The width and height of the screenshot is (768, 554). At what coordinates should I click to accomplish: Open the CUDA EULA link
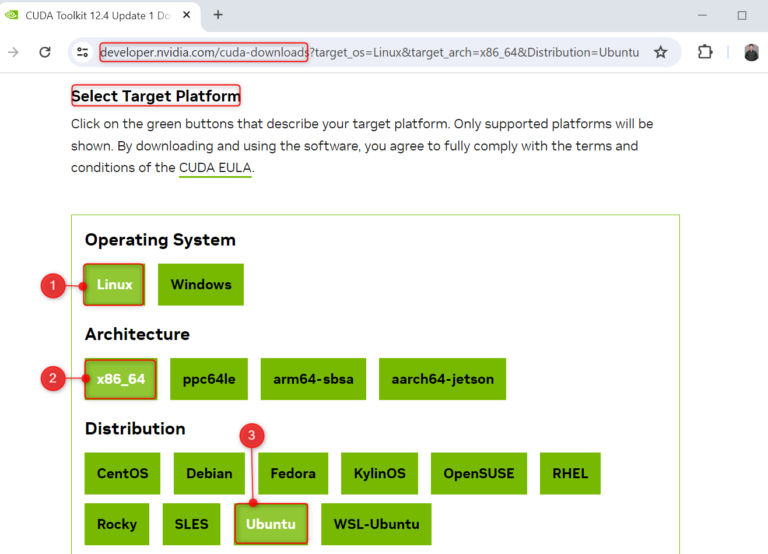click(215, 168)
